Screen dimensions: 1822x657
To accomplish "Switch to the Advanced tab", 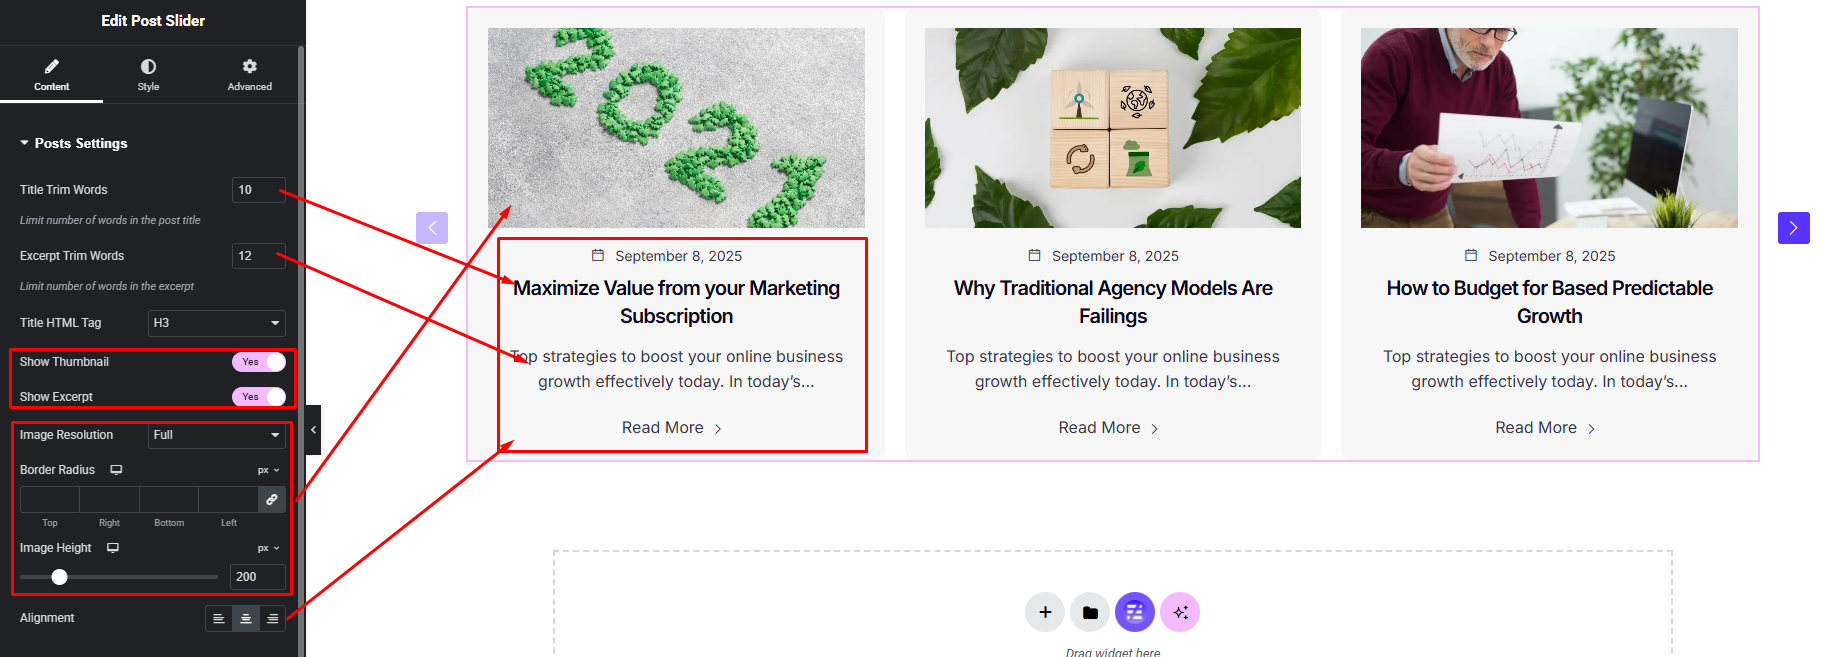I will point(249,75).
